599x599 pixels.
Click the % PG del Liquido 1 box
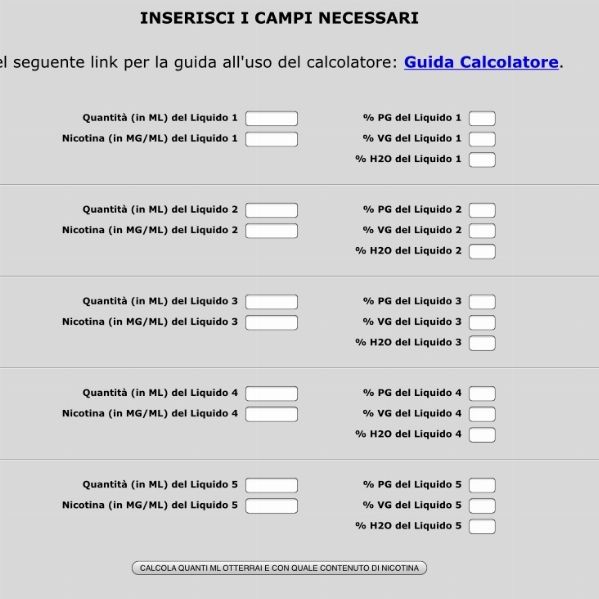(482, 118)
